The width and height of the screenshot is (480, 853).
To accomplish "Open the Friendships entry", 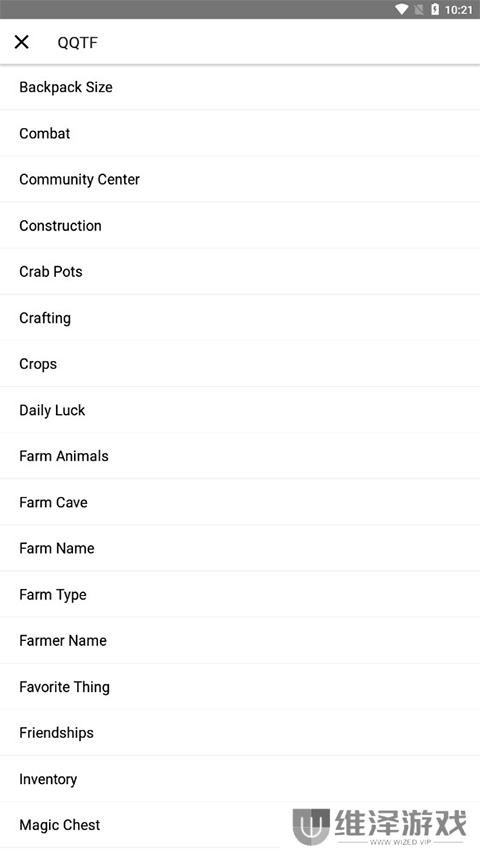I will click(240, 733).
